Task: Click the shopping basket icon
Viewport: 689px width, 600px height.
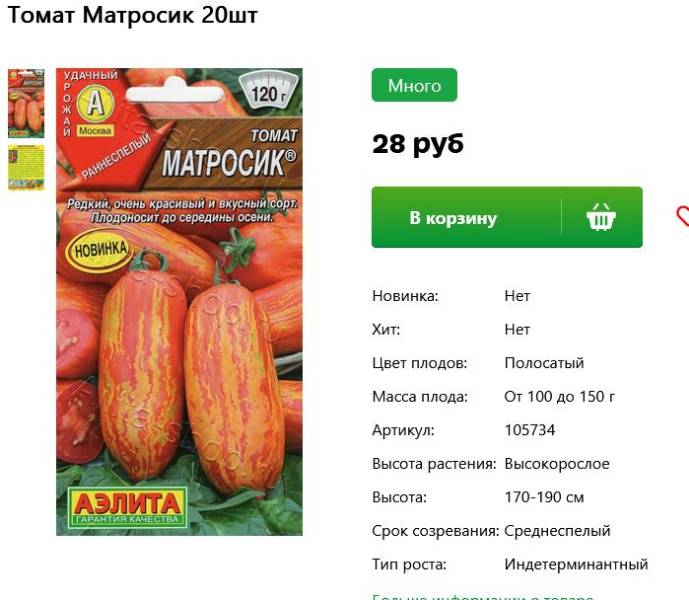Action: click(601, 217)
